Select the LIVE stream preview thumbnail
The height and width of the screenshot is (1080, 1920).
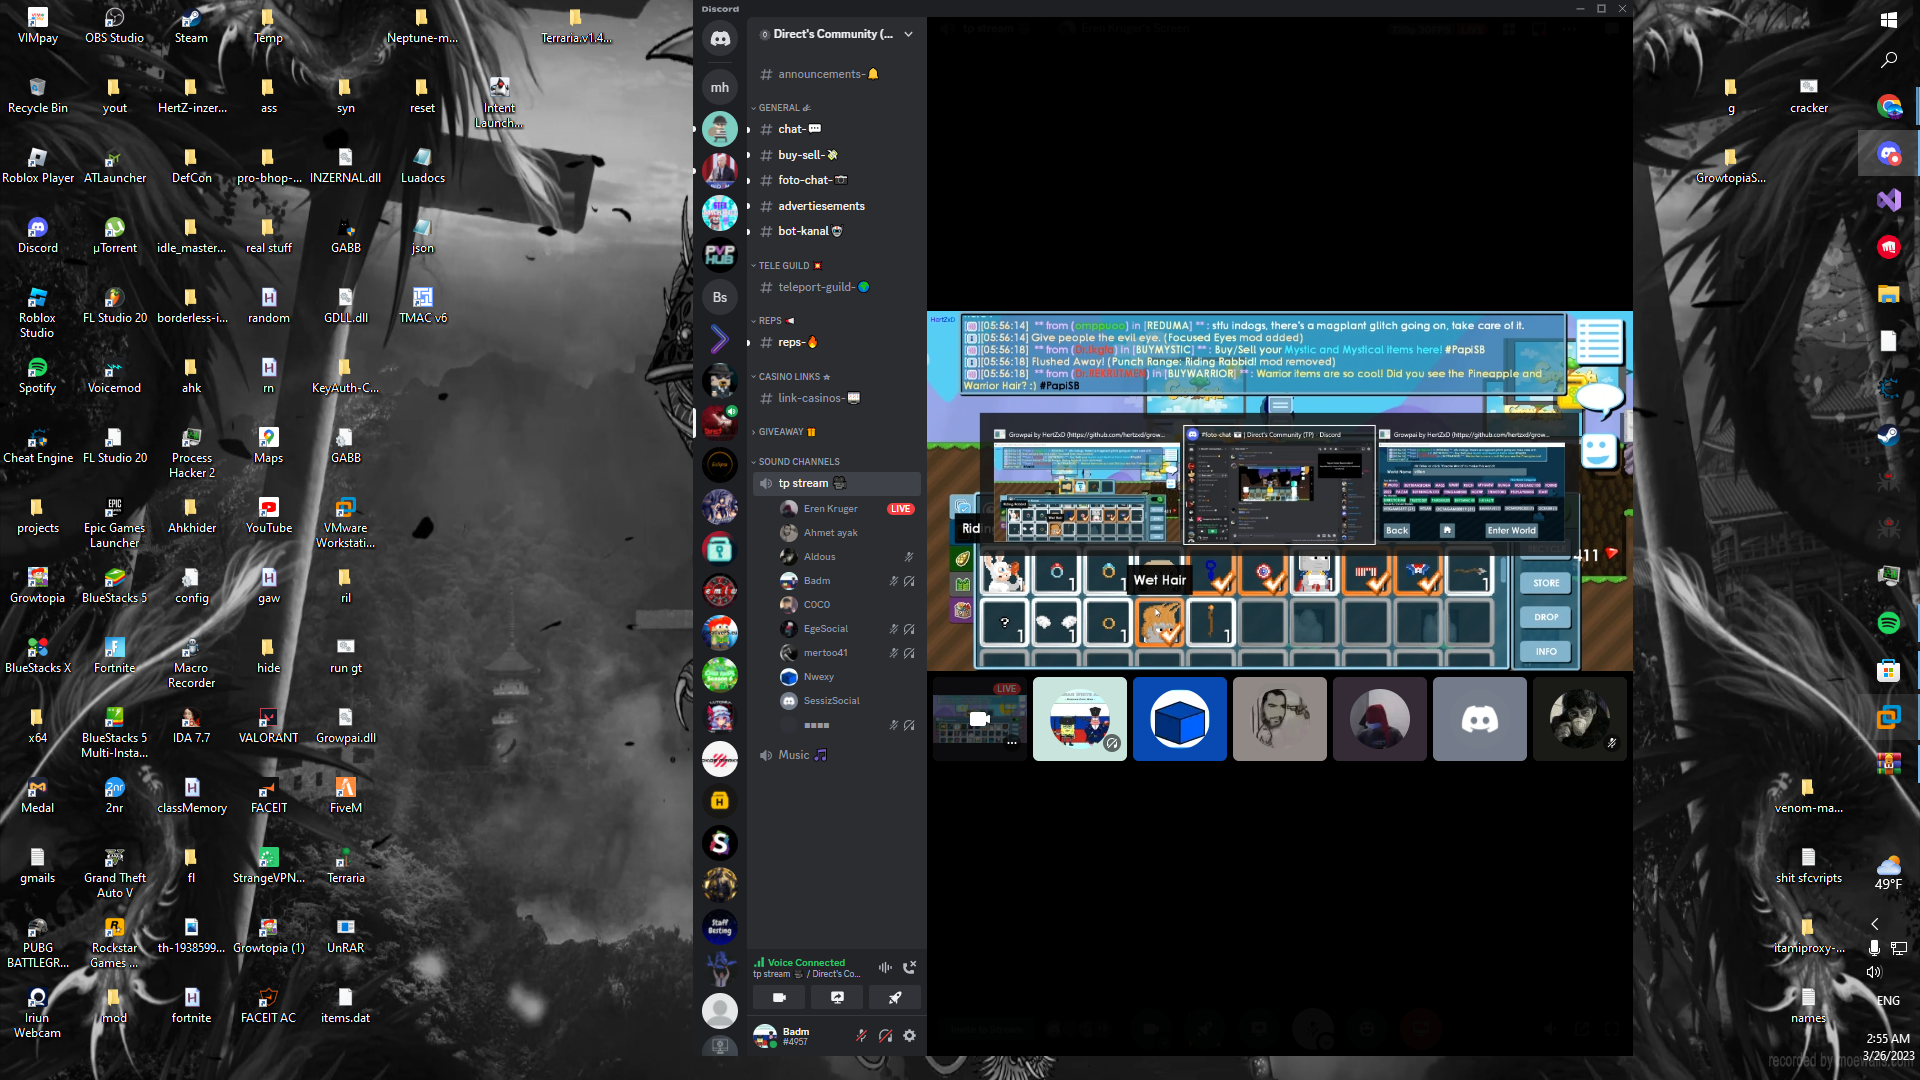[x=979, y=719]
